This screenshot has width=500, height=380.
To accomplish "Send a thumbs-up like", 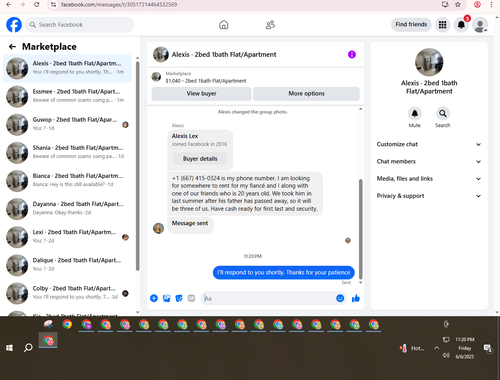I will click(x=356, y=298).
